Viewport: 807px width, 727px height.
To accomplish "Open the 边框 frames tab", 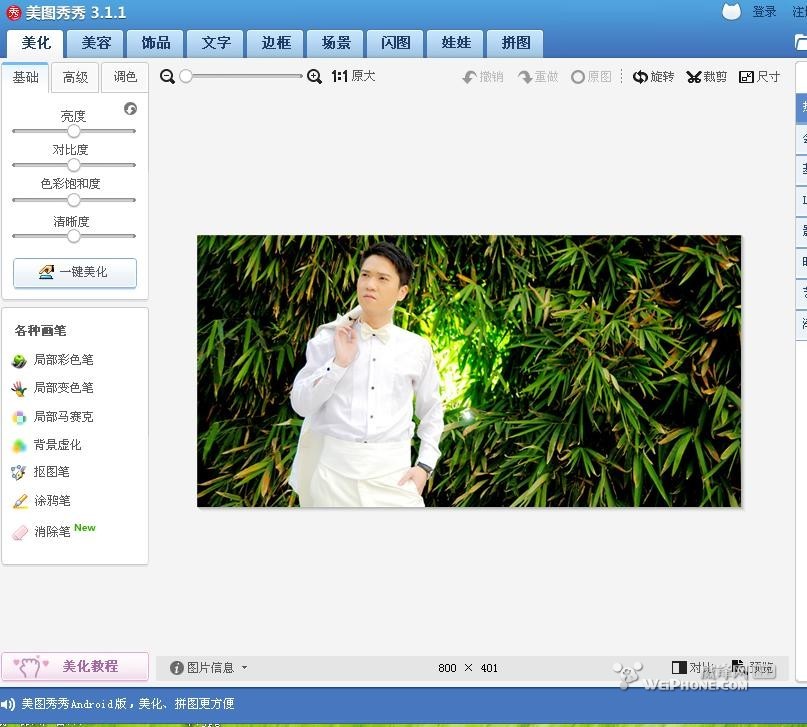I will pyautogui.click(x=276, y=43).
